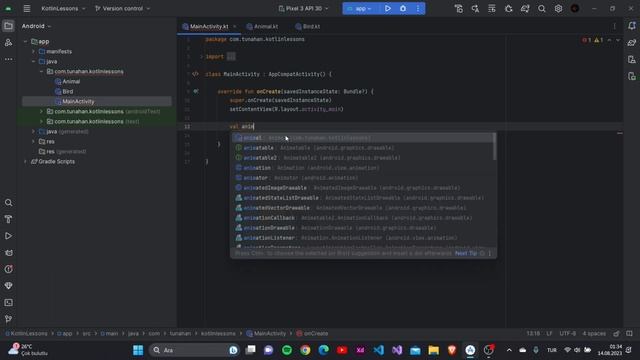Open the Bird class file in tree
The height and width of the screenshot is (360, 640).
[68, 91]
